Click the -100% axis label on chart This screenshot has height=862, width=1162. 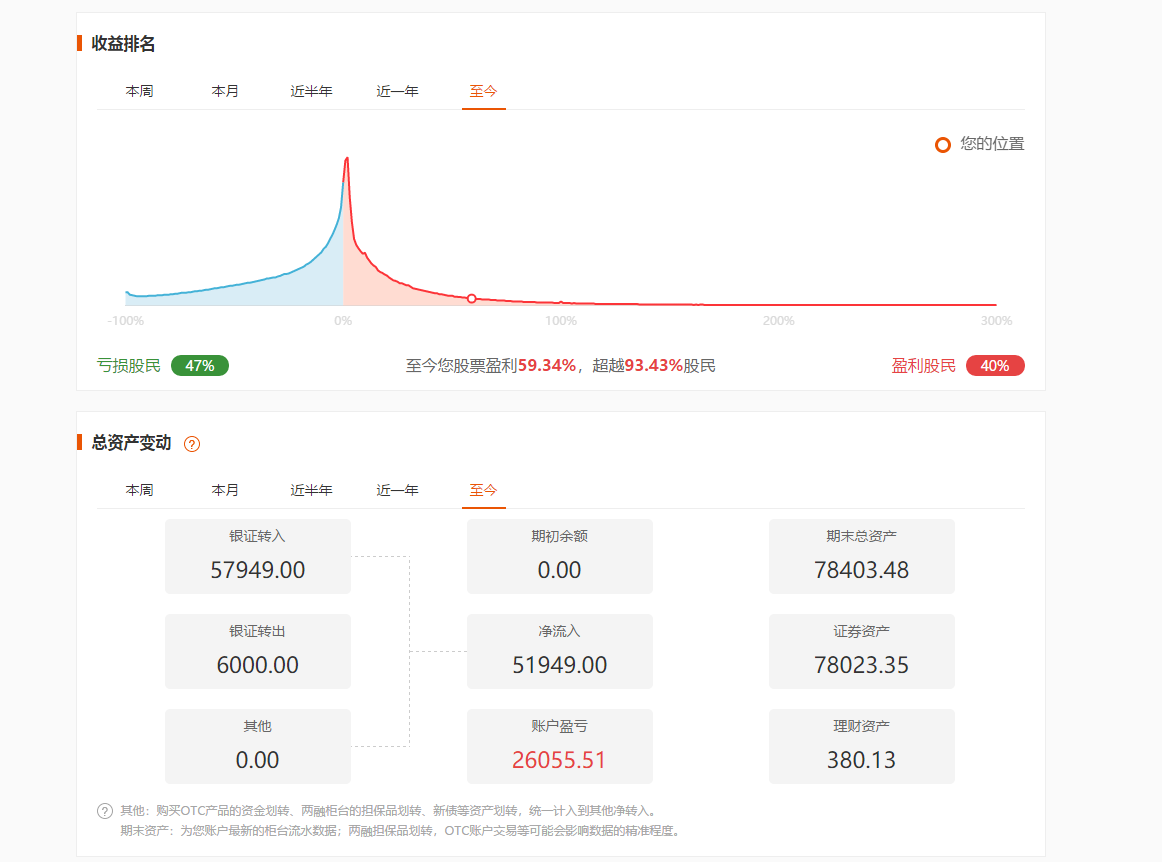pos(126,321)
